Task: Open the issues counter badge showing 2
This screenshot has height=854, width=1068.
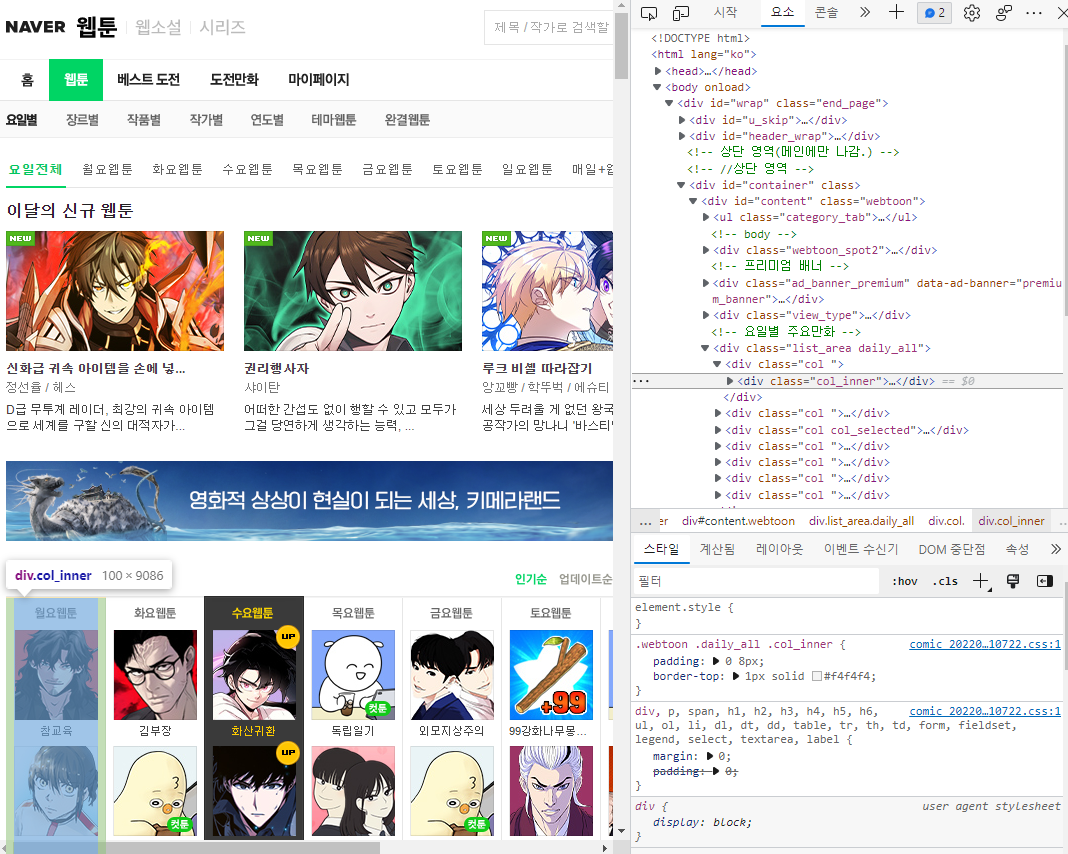Action: click(x=934, y=13)
